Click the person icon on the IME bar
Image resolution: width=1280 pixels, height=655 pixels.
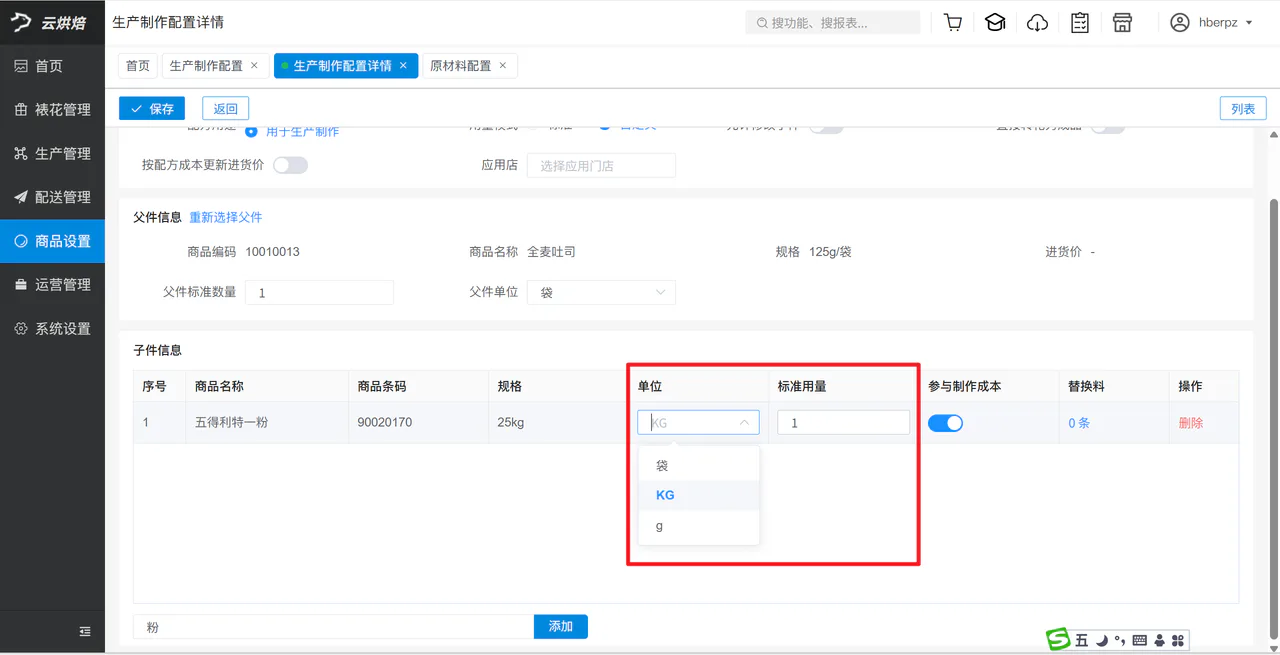click(1159, 640)
